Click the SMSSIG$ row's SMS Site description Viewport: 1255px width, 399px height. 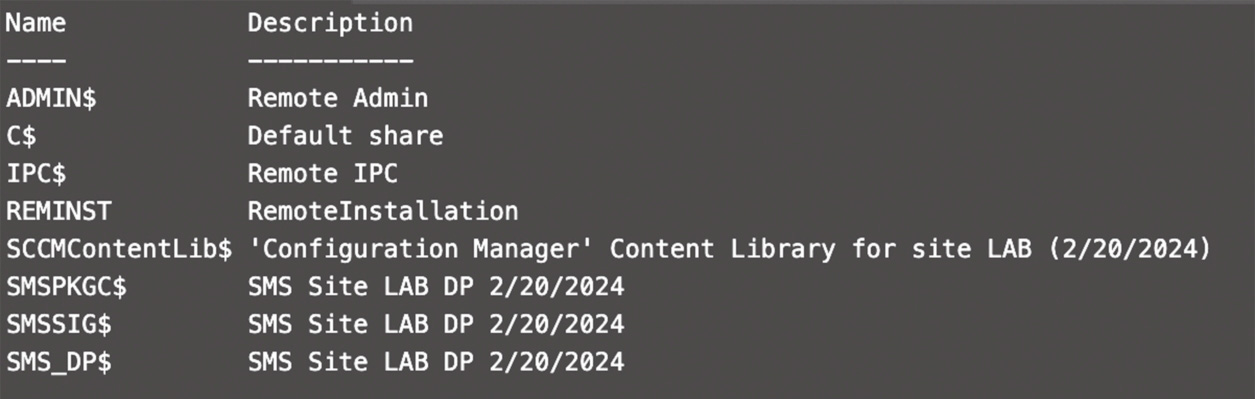click(436, 325)
